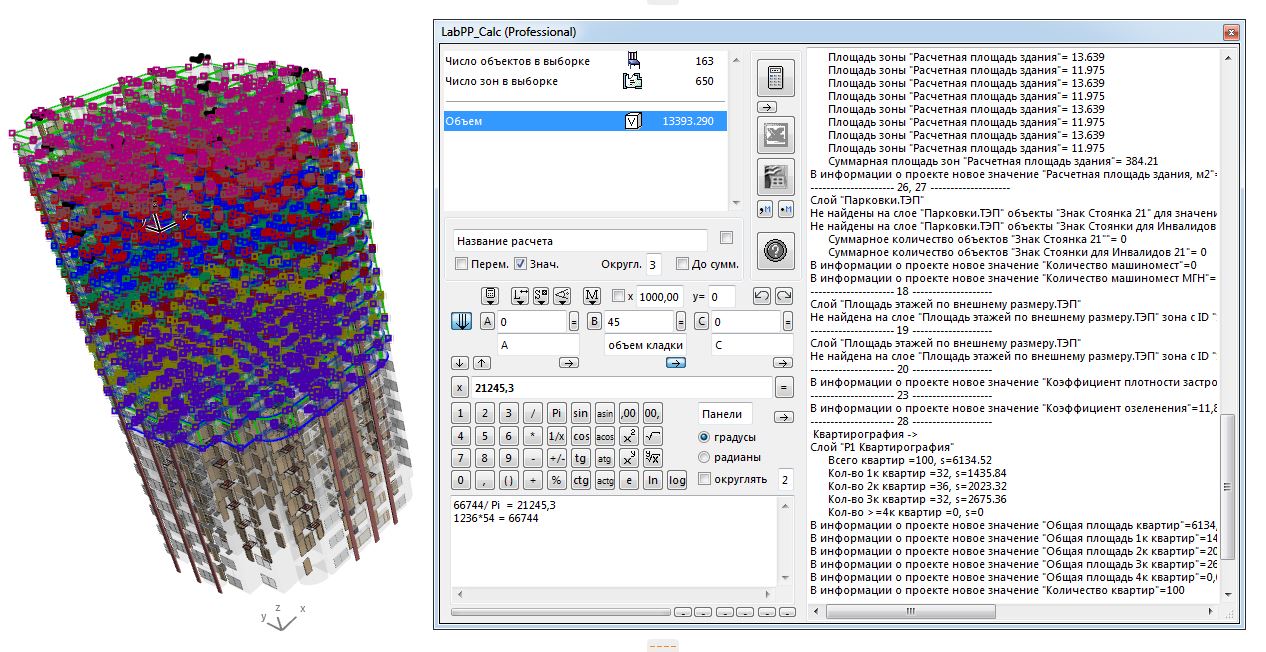Click the B value field showing 45

639,322
